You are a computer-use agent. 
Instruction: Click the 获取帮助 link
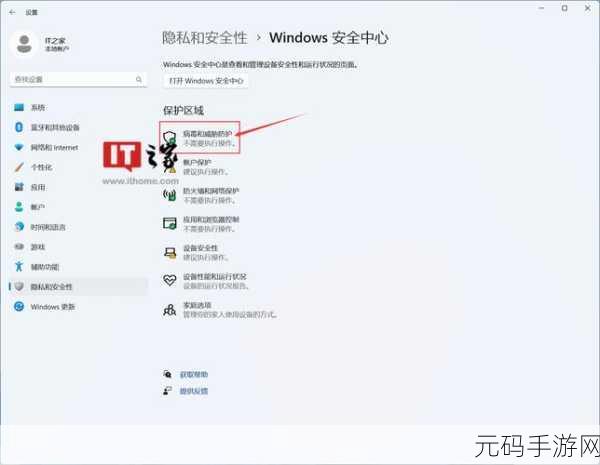tap(194, 374)
